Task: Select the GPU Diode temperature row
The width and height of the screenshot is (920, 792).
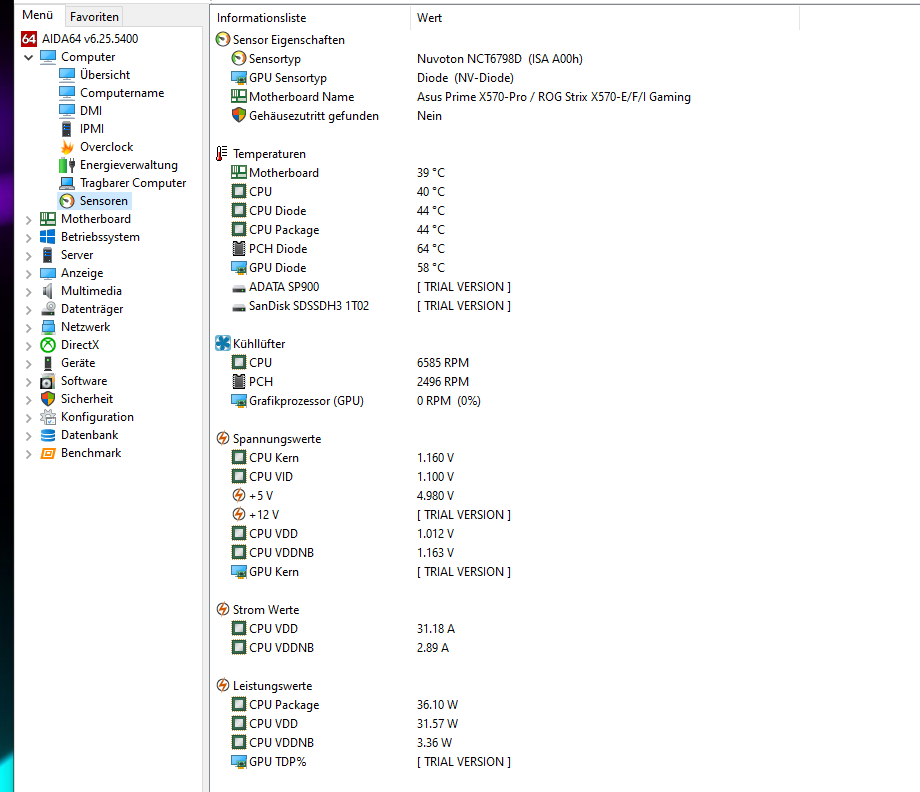Action: point(337,268)
